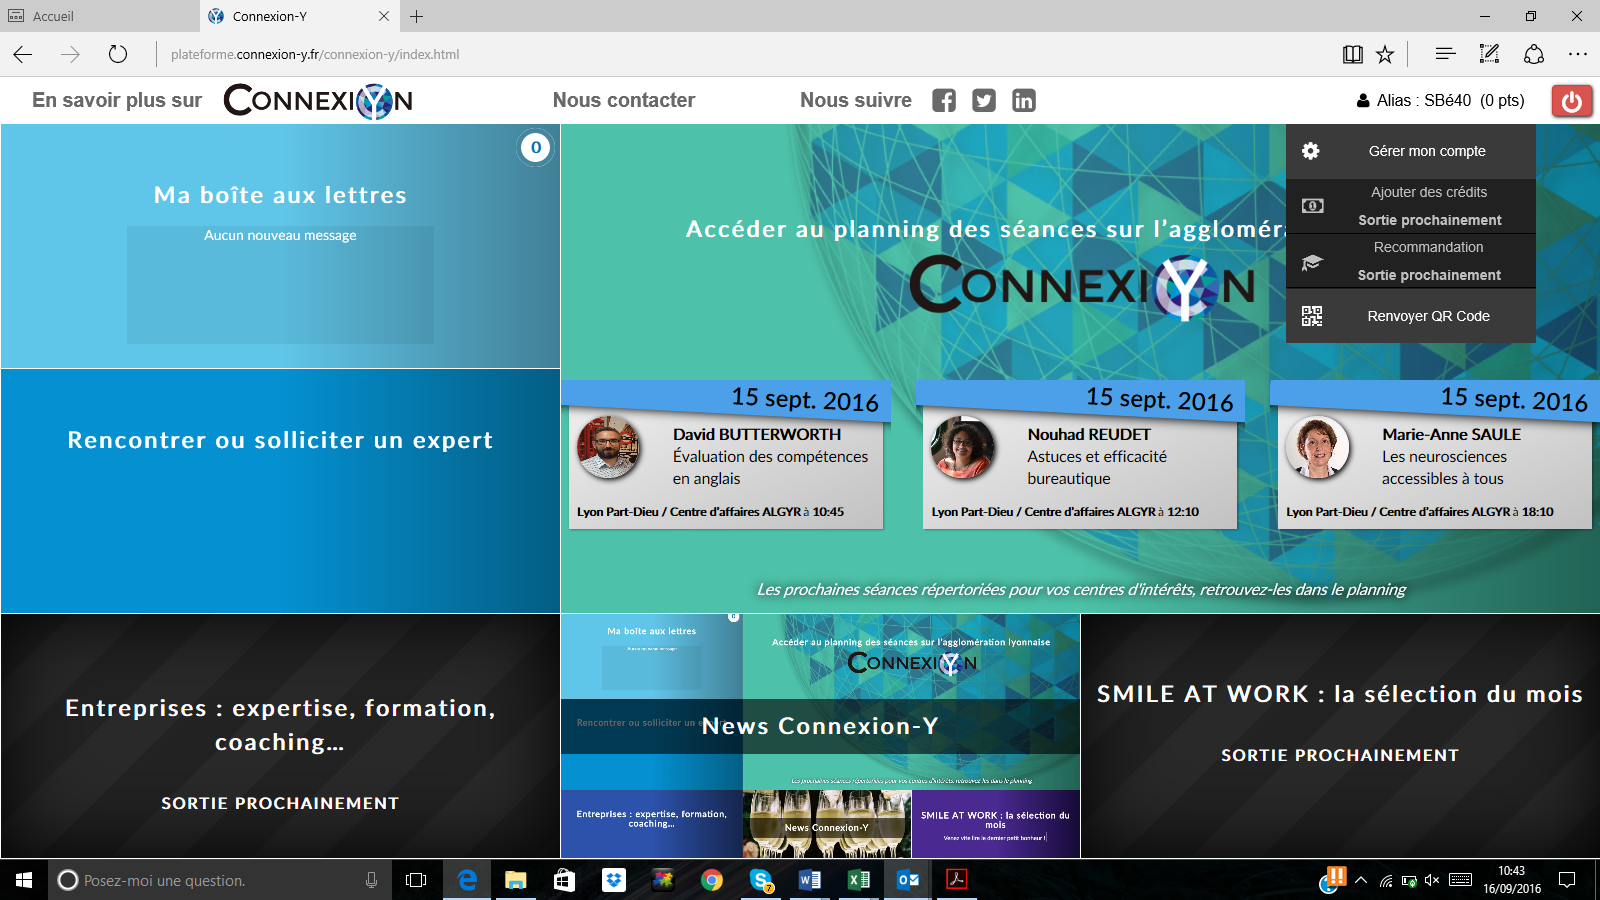
Task: Open Skype from the taskbar
Action: tap(761, 880)
